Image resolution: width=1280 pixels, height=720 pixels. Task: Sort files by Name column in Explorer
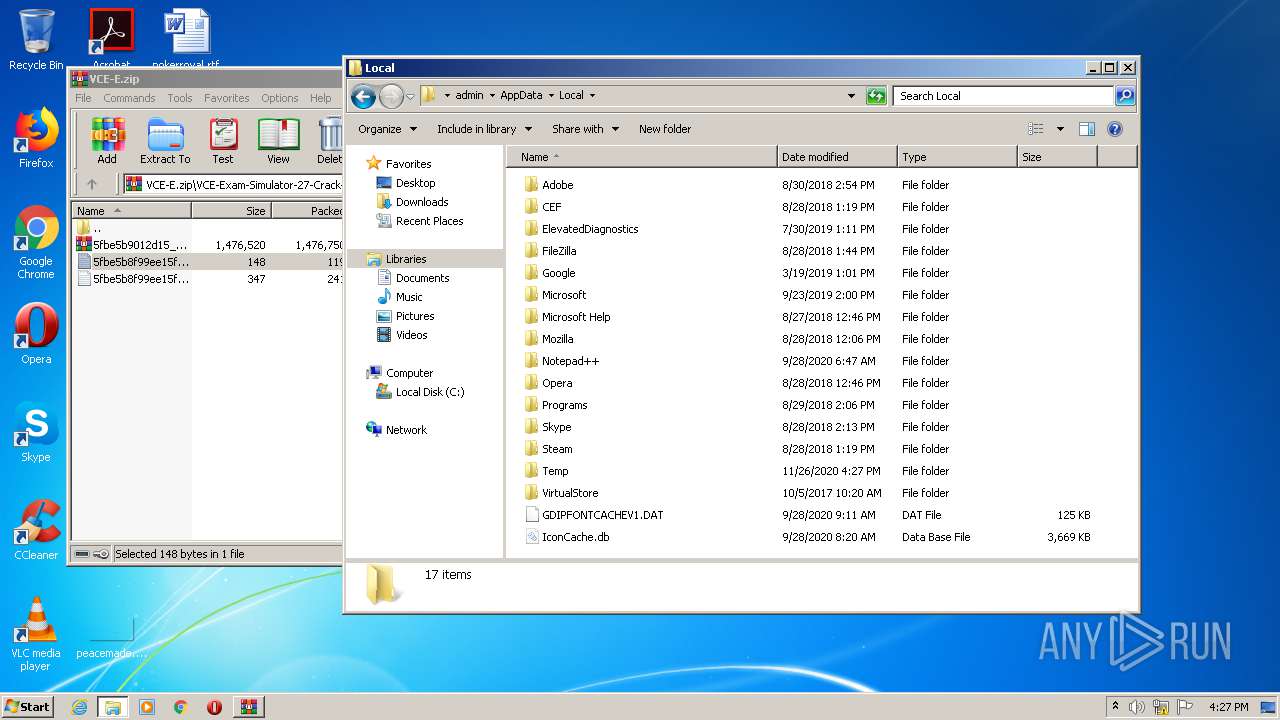pos(642,157)
